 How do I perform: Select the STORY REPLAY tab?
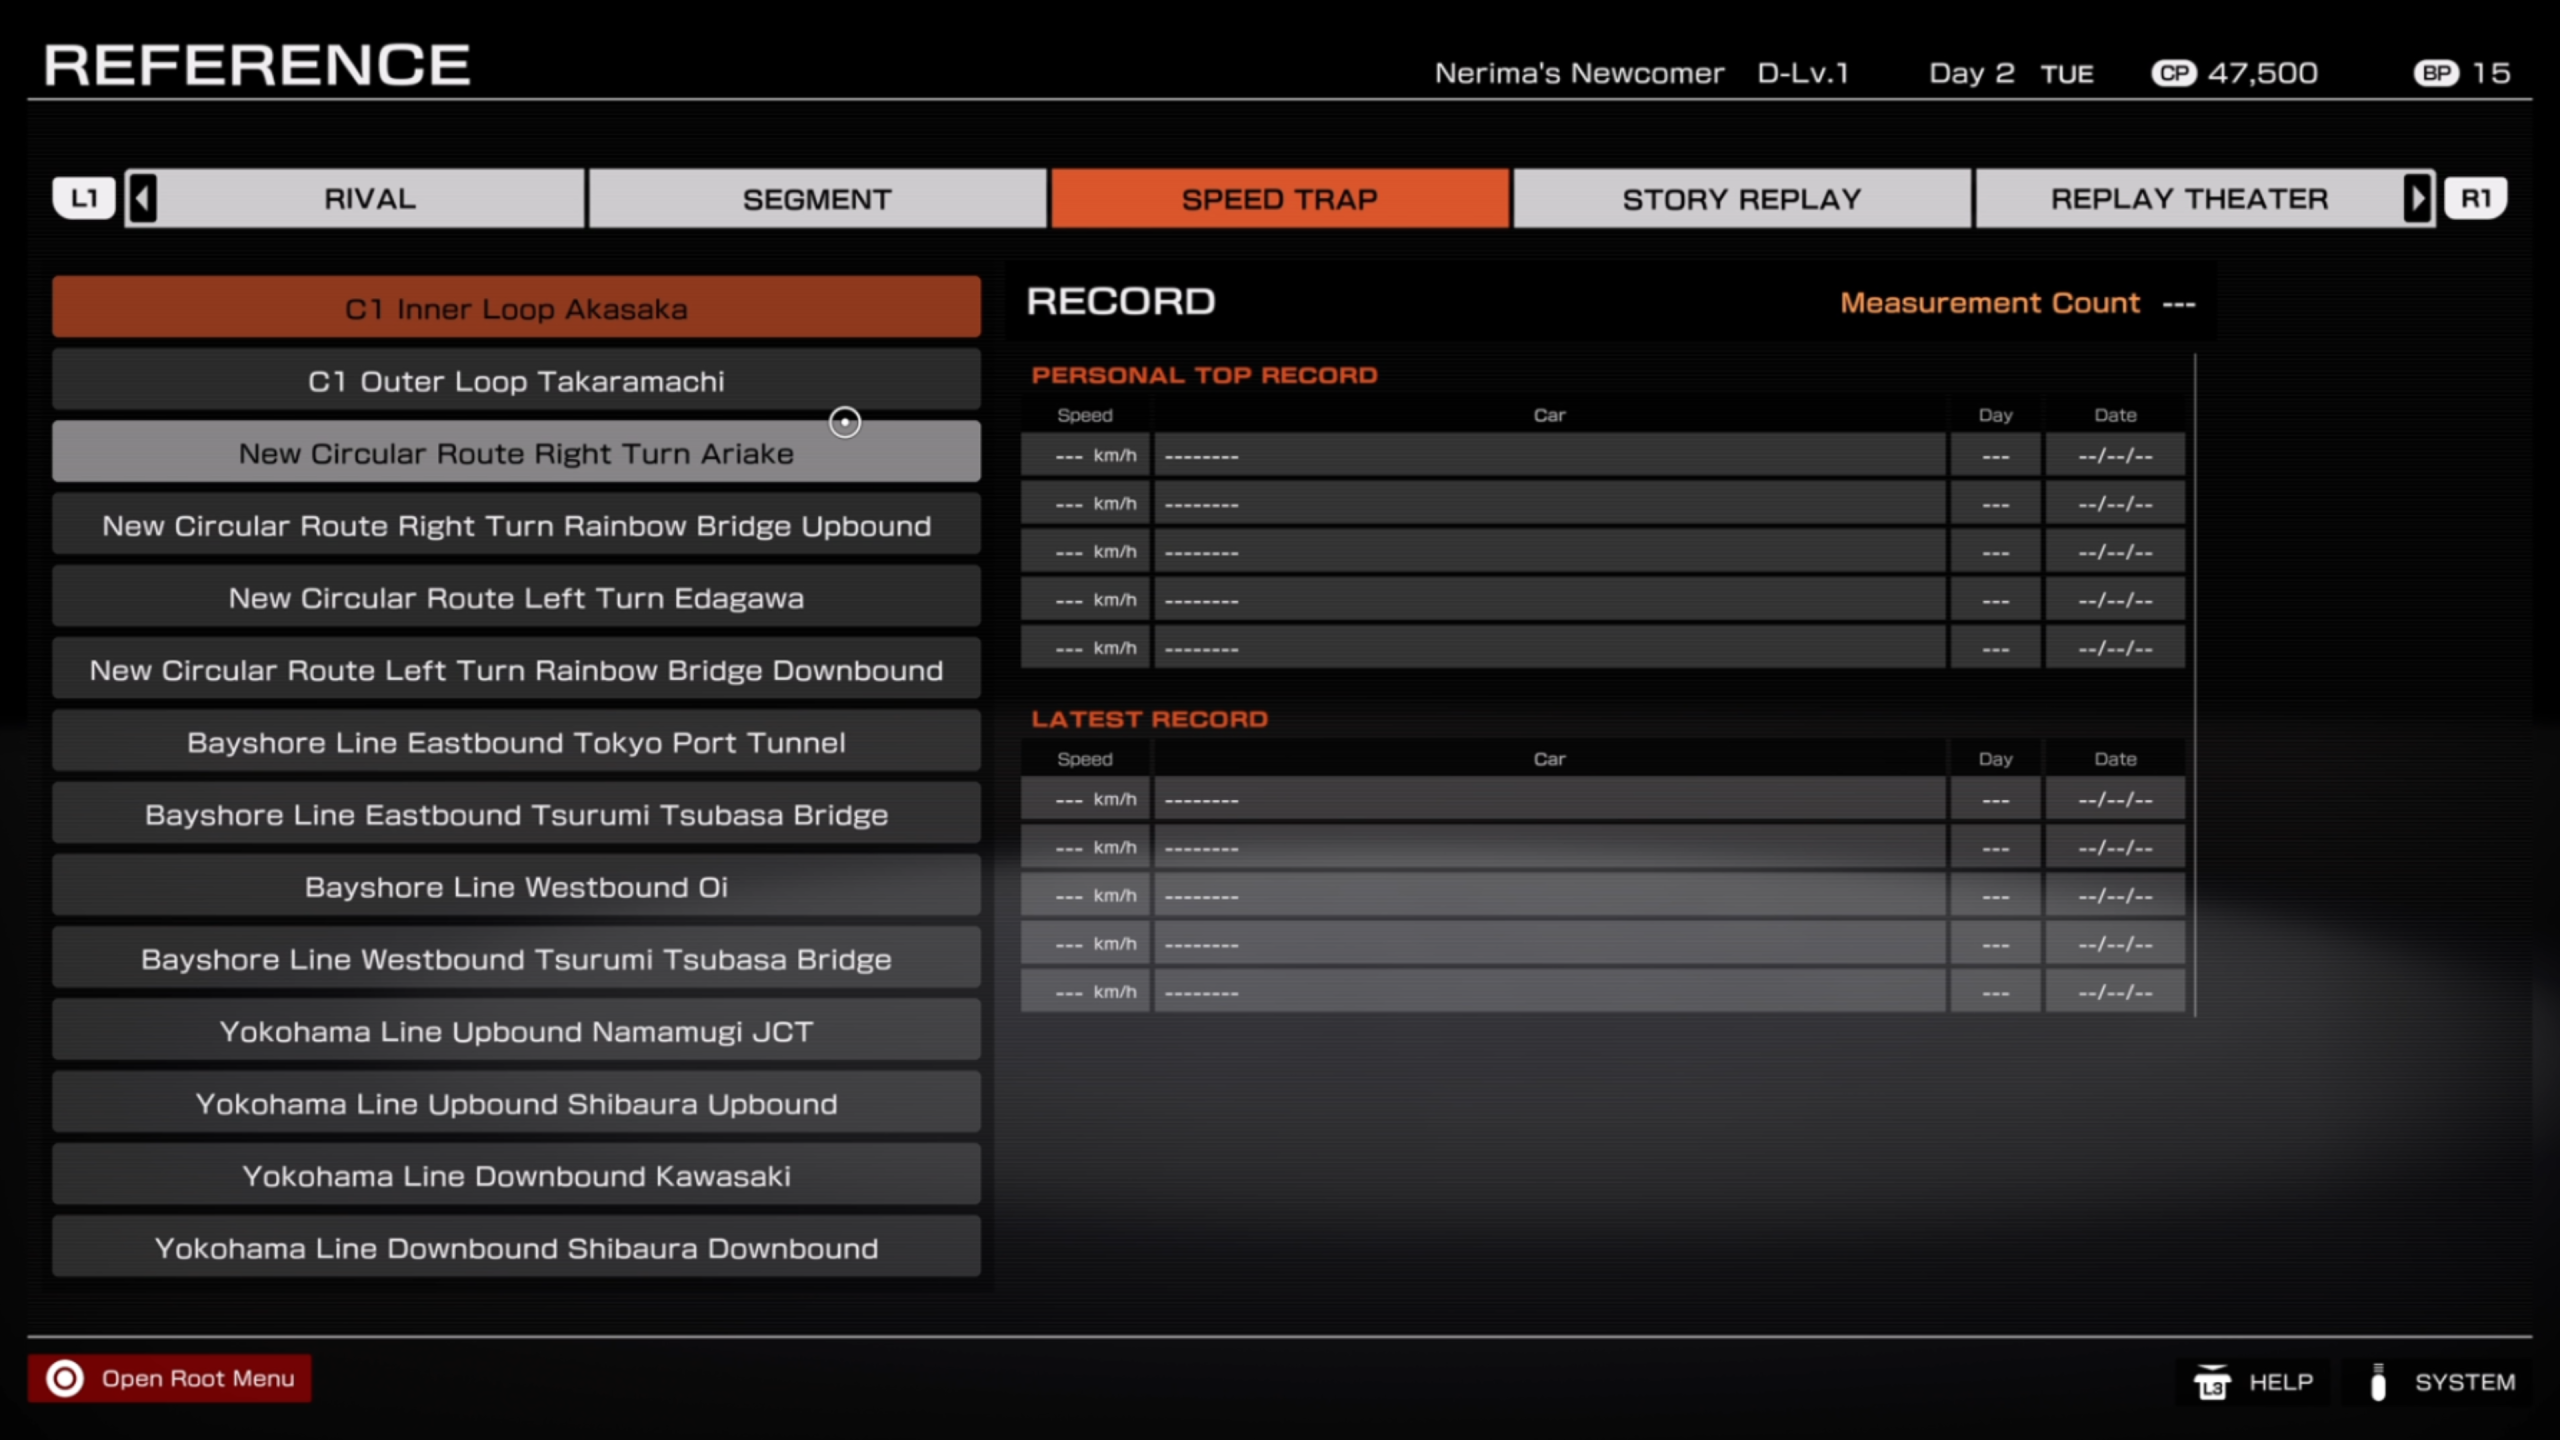(x=1741, y=199)
